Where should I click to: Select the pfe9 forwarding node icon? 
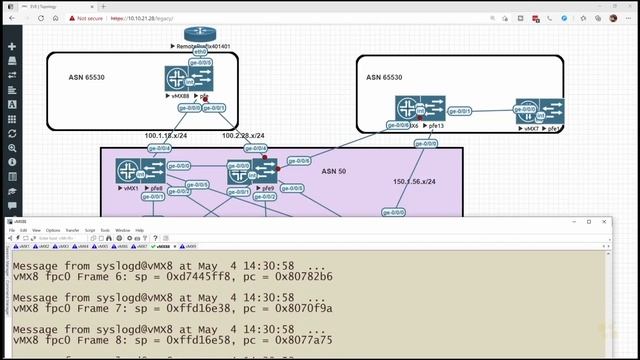click(x=265, y=171)
